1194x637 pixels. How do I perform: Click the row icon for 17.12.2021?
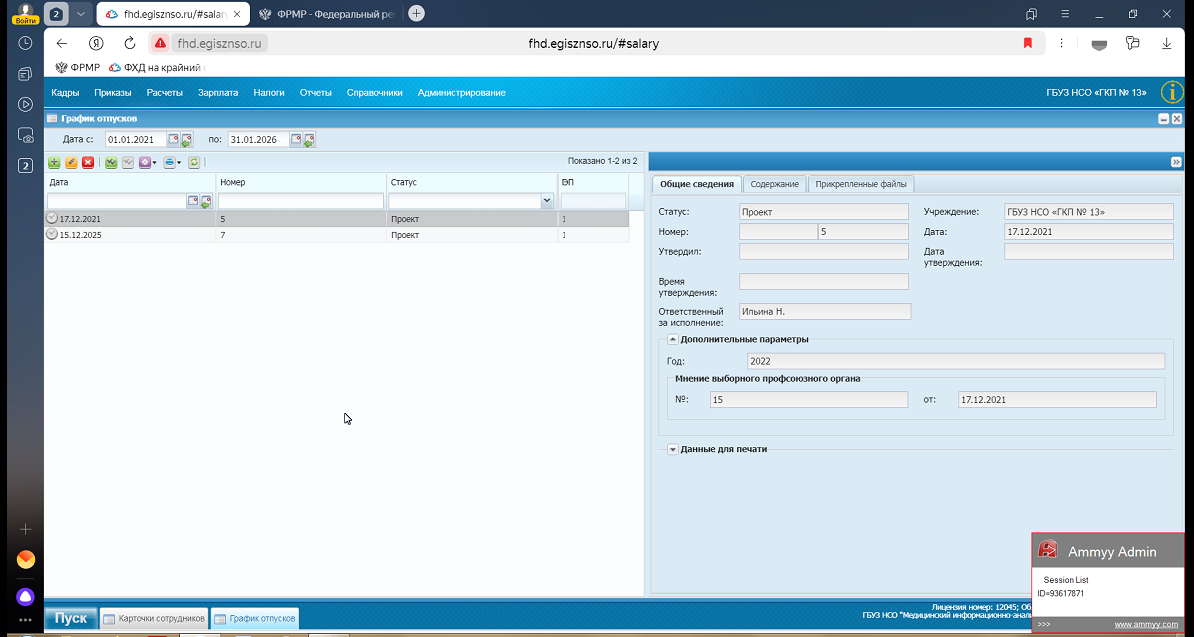click(x=52, y=218)
